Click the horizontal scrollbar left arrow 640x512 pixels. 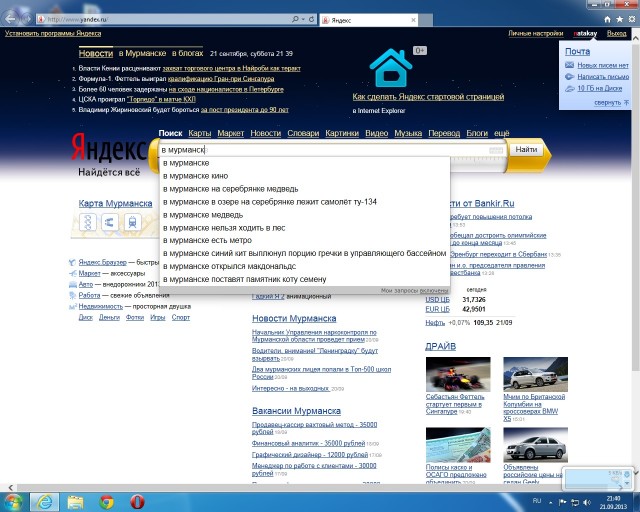11,487
